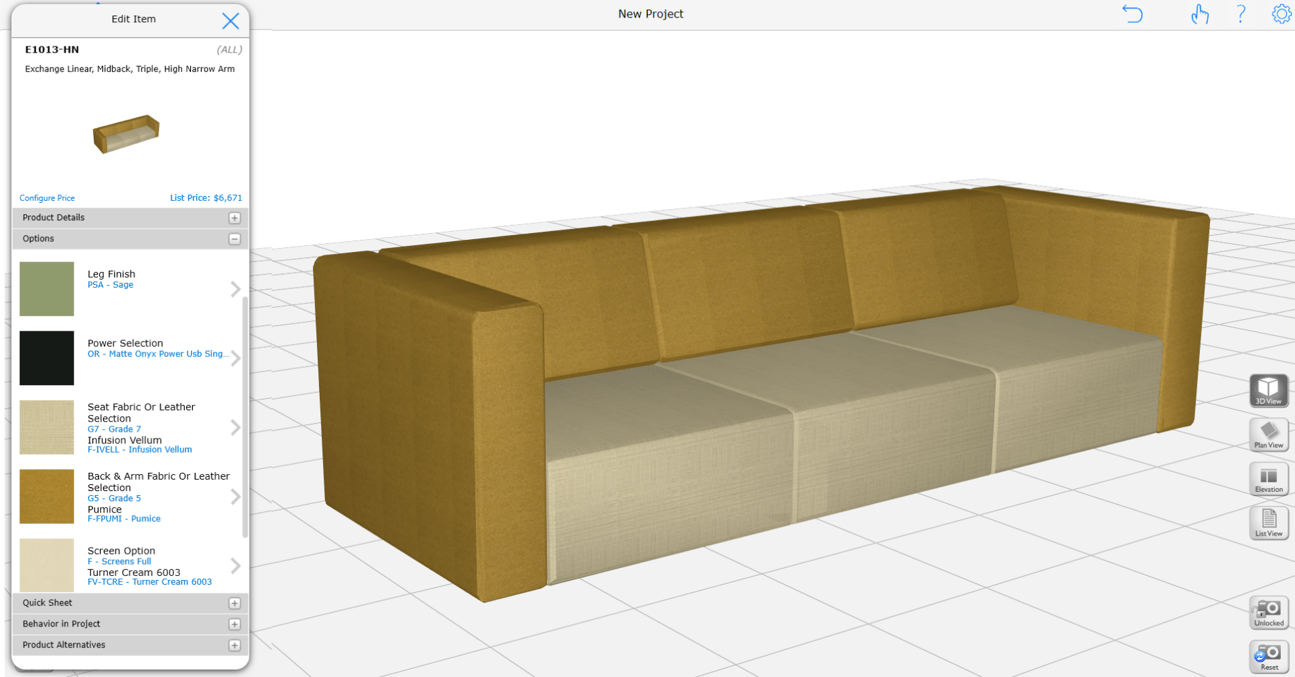Click the List Price $6,671 link
The width and height of the screenshot is (1295, 677).
(x=206, y=197)
